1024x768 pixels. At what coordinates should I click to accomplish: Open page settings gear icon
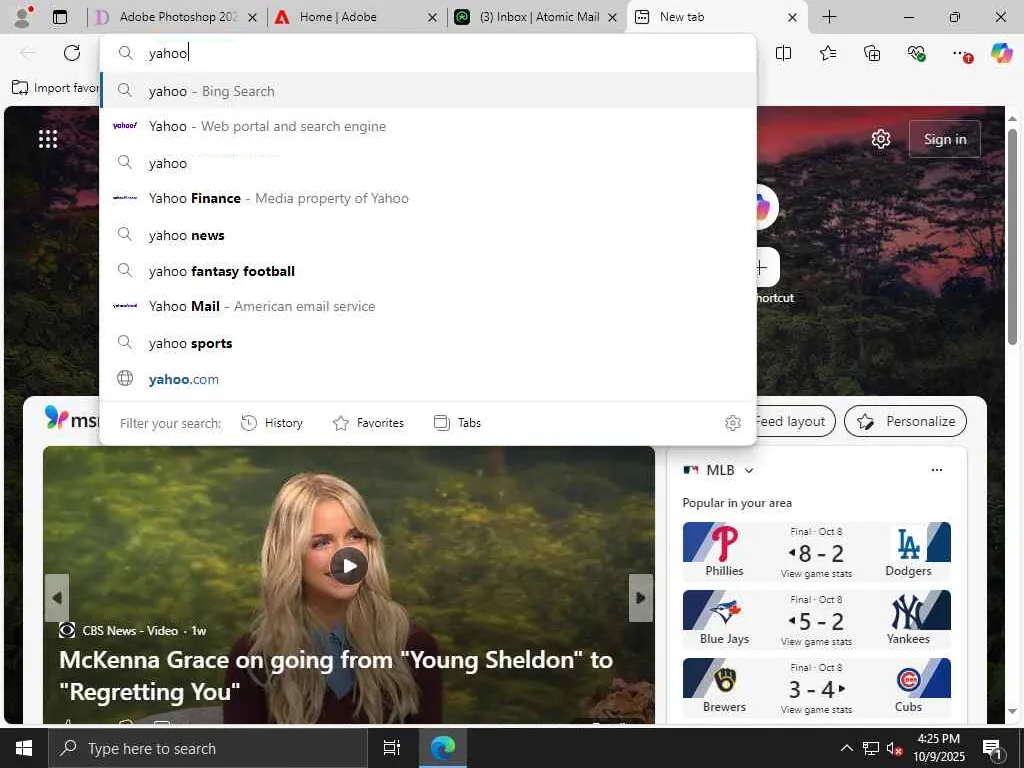(x=880, y=138)
